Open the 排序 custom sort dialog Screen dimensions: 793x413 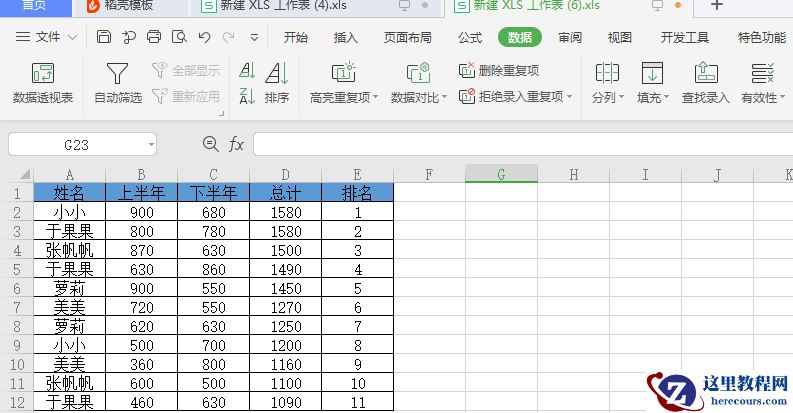click(x=277, y=83)
